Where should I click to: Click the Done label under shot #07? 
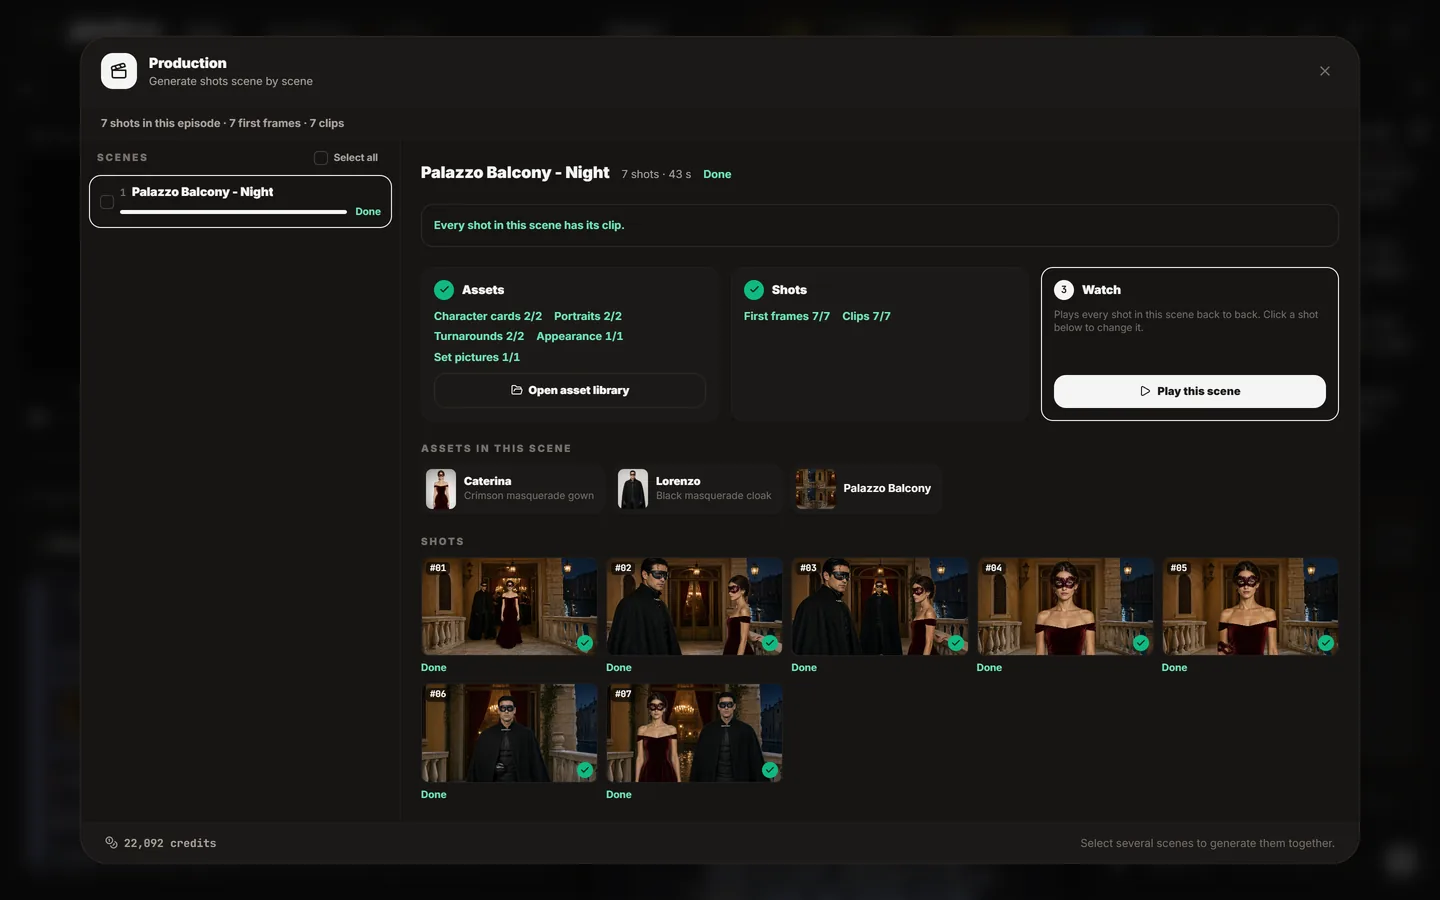(x=619, y=794)
